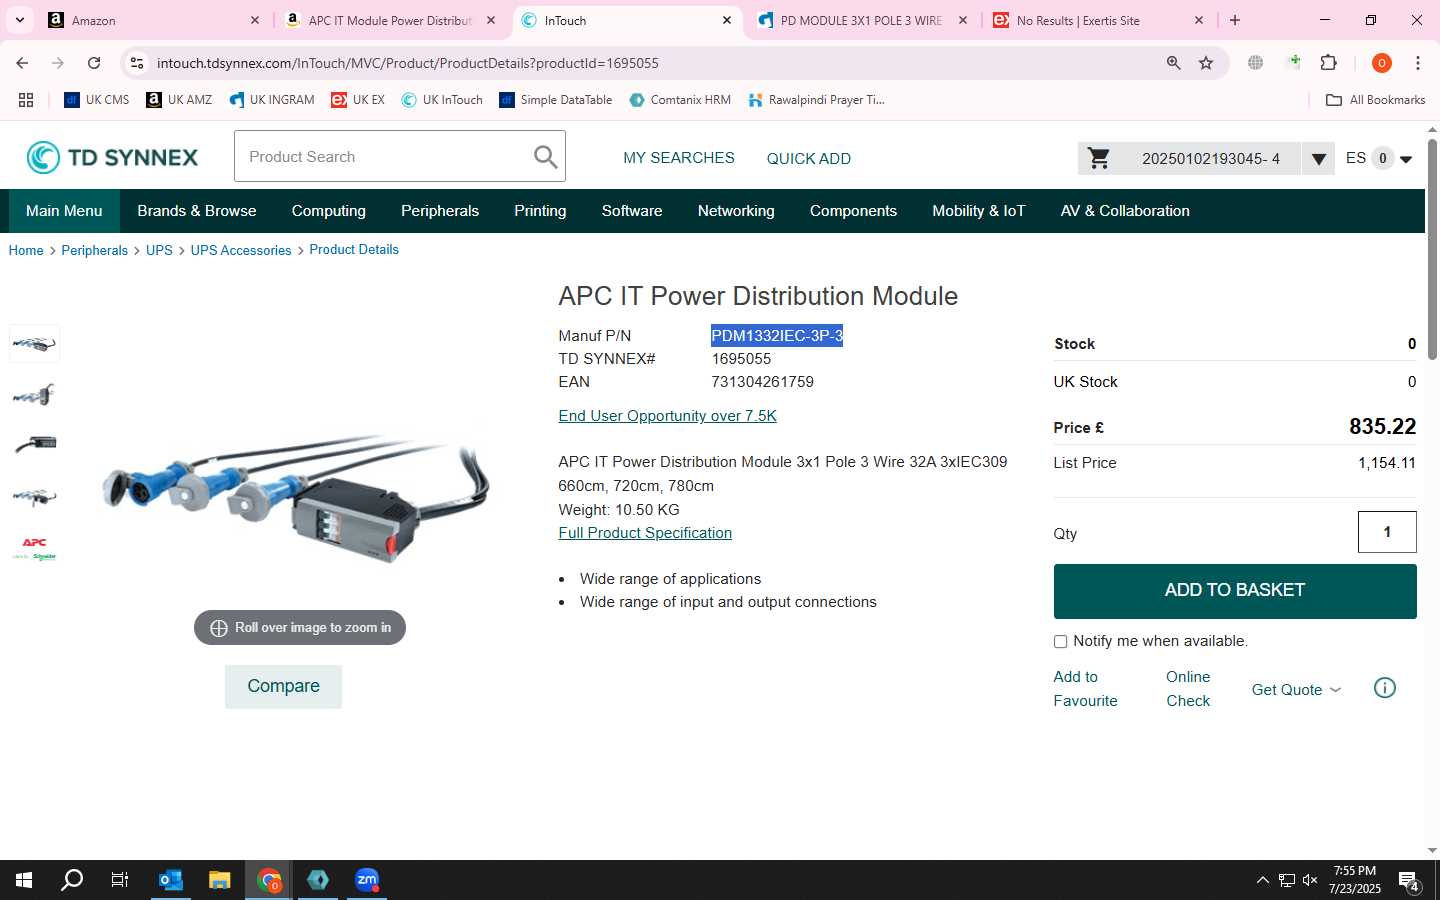Screen dimensions: 1440x900
Task: Open the basket cart icon
Action: point(1098,158)
